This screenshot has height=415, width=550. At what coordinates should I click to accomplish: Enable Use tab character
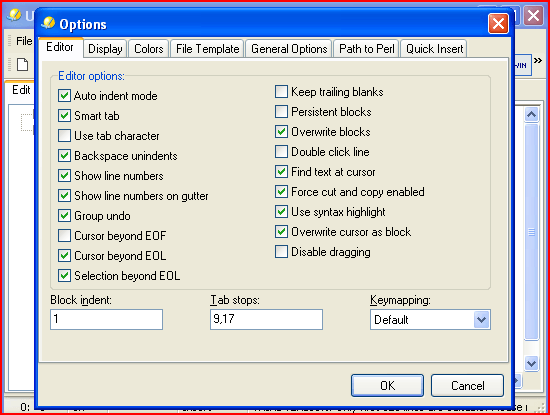tap(64, 136)
